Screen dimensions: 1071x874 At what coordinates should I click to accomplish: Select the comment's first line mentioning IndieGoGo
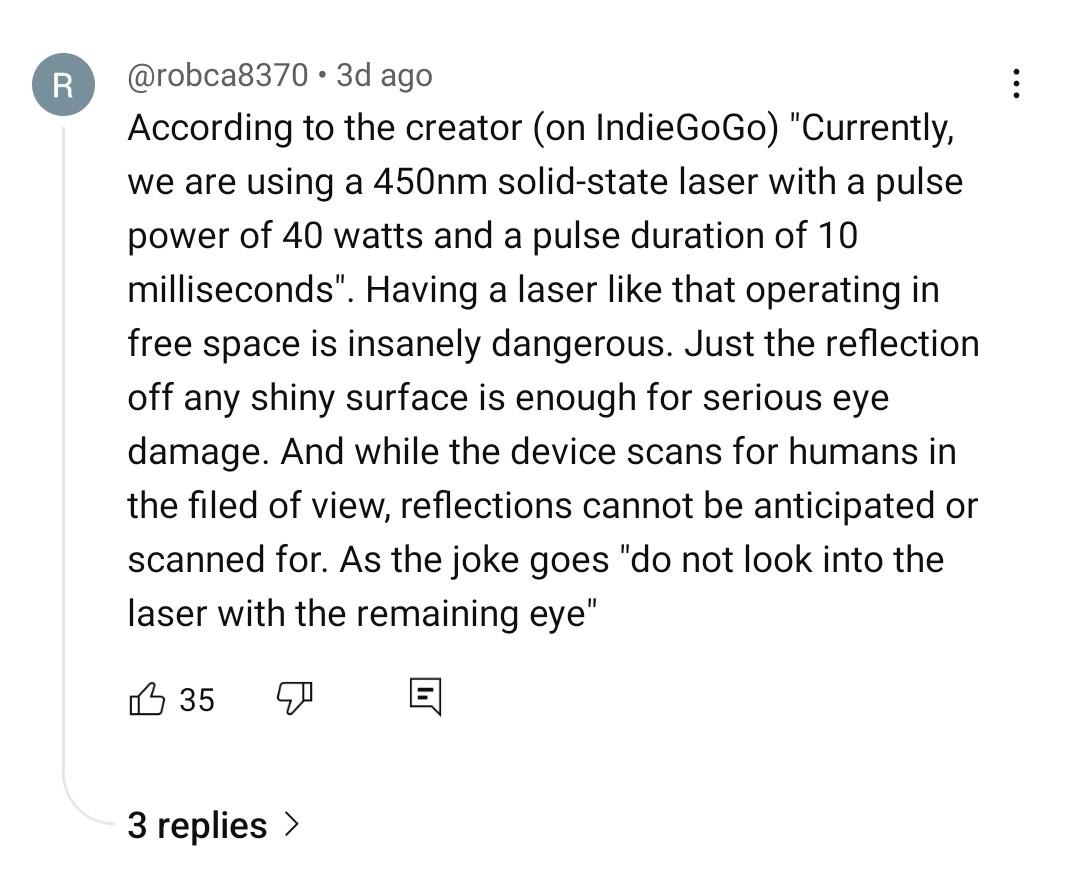541,128
